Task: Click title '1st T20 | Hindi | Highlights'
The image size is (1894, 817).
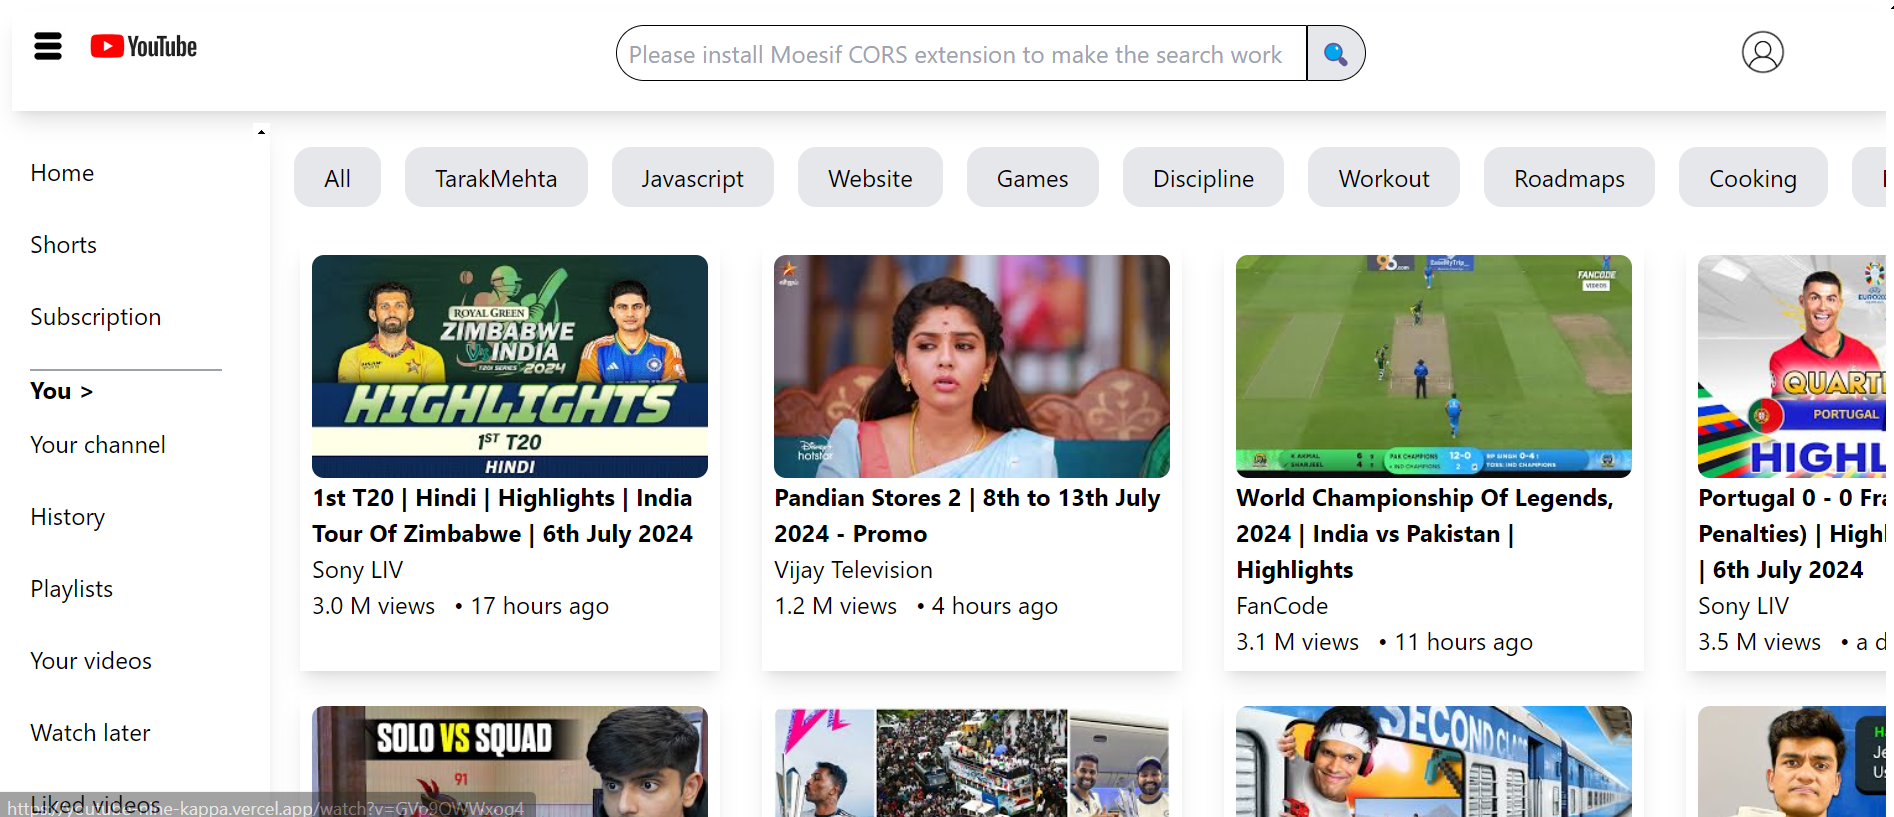Action: point(502,516)
